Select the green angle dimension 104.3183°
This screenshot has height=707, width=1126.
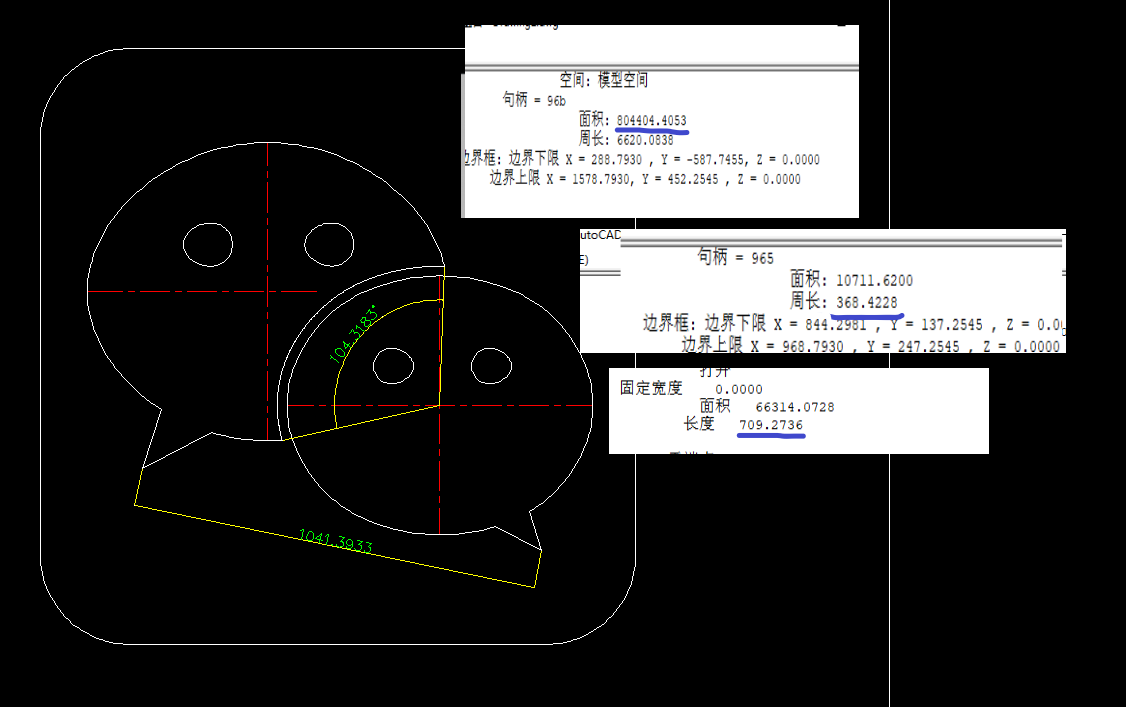(x=353, y=334)
